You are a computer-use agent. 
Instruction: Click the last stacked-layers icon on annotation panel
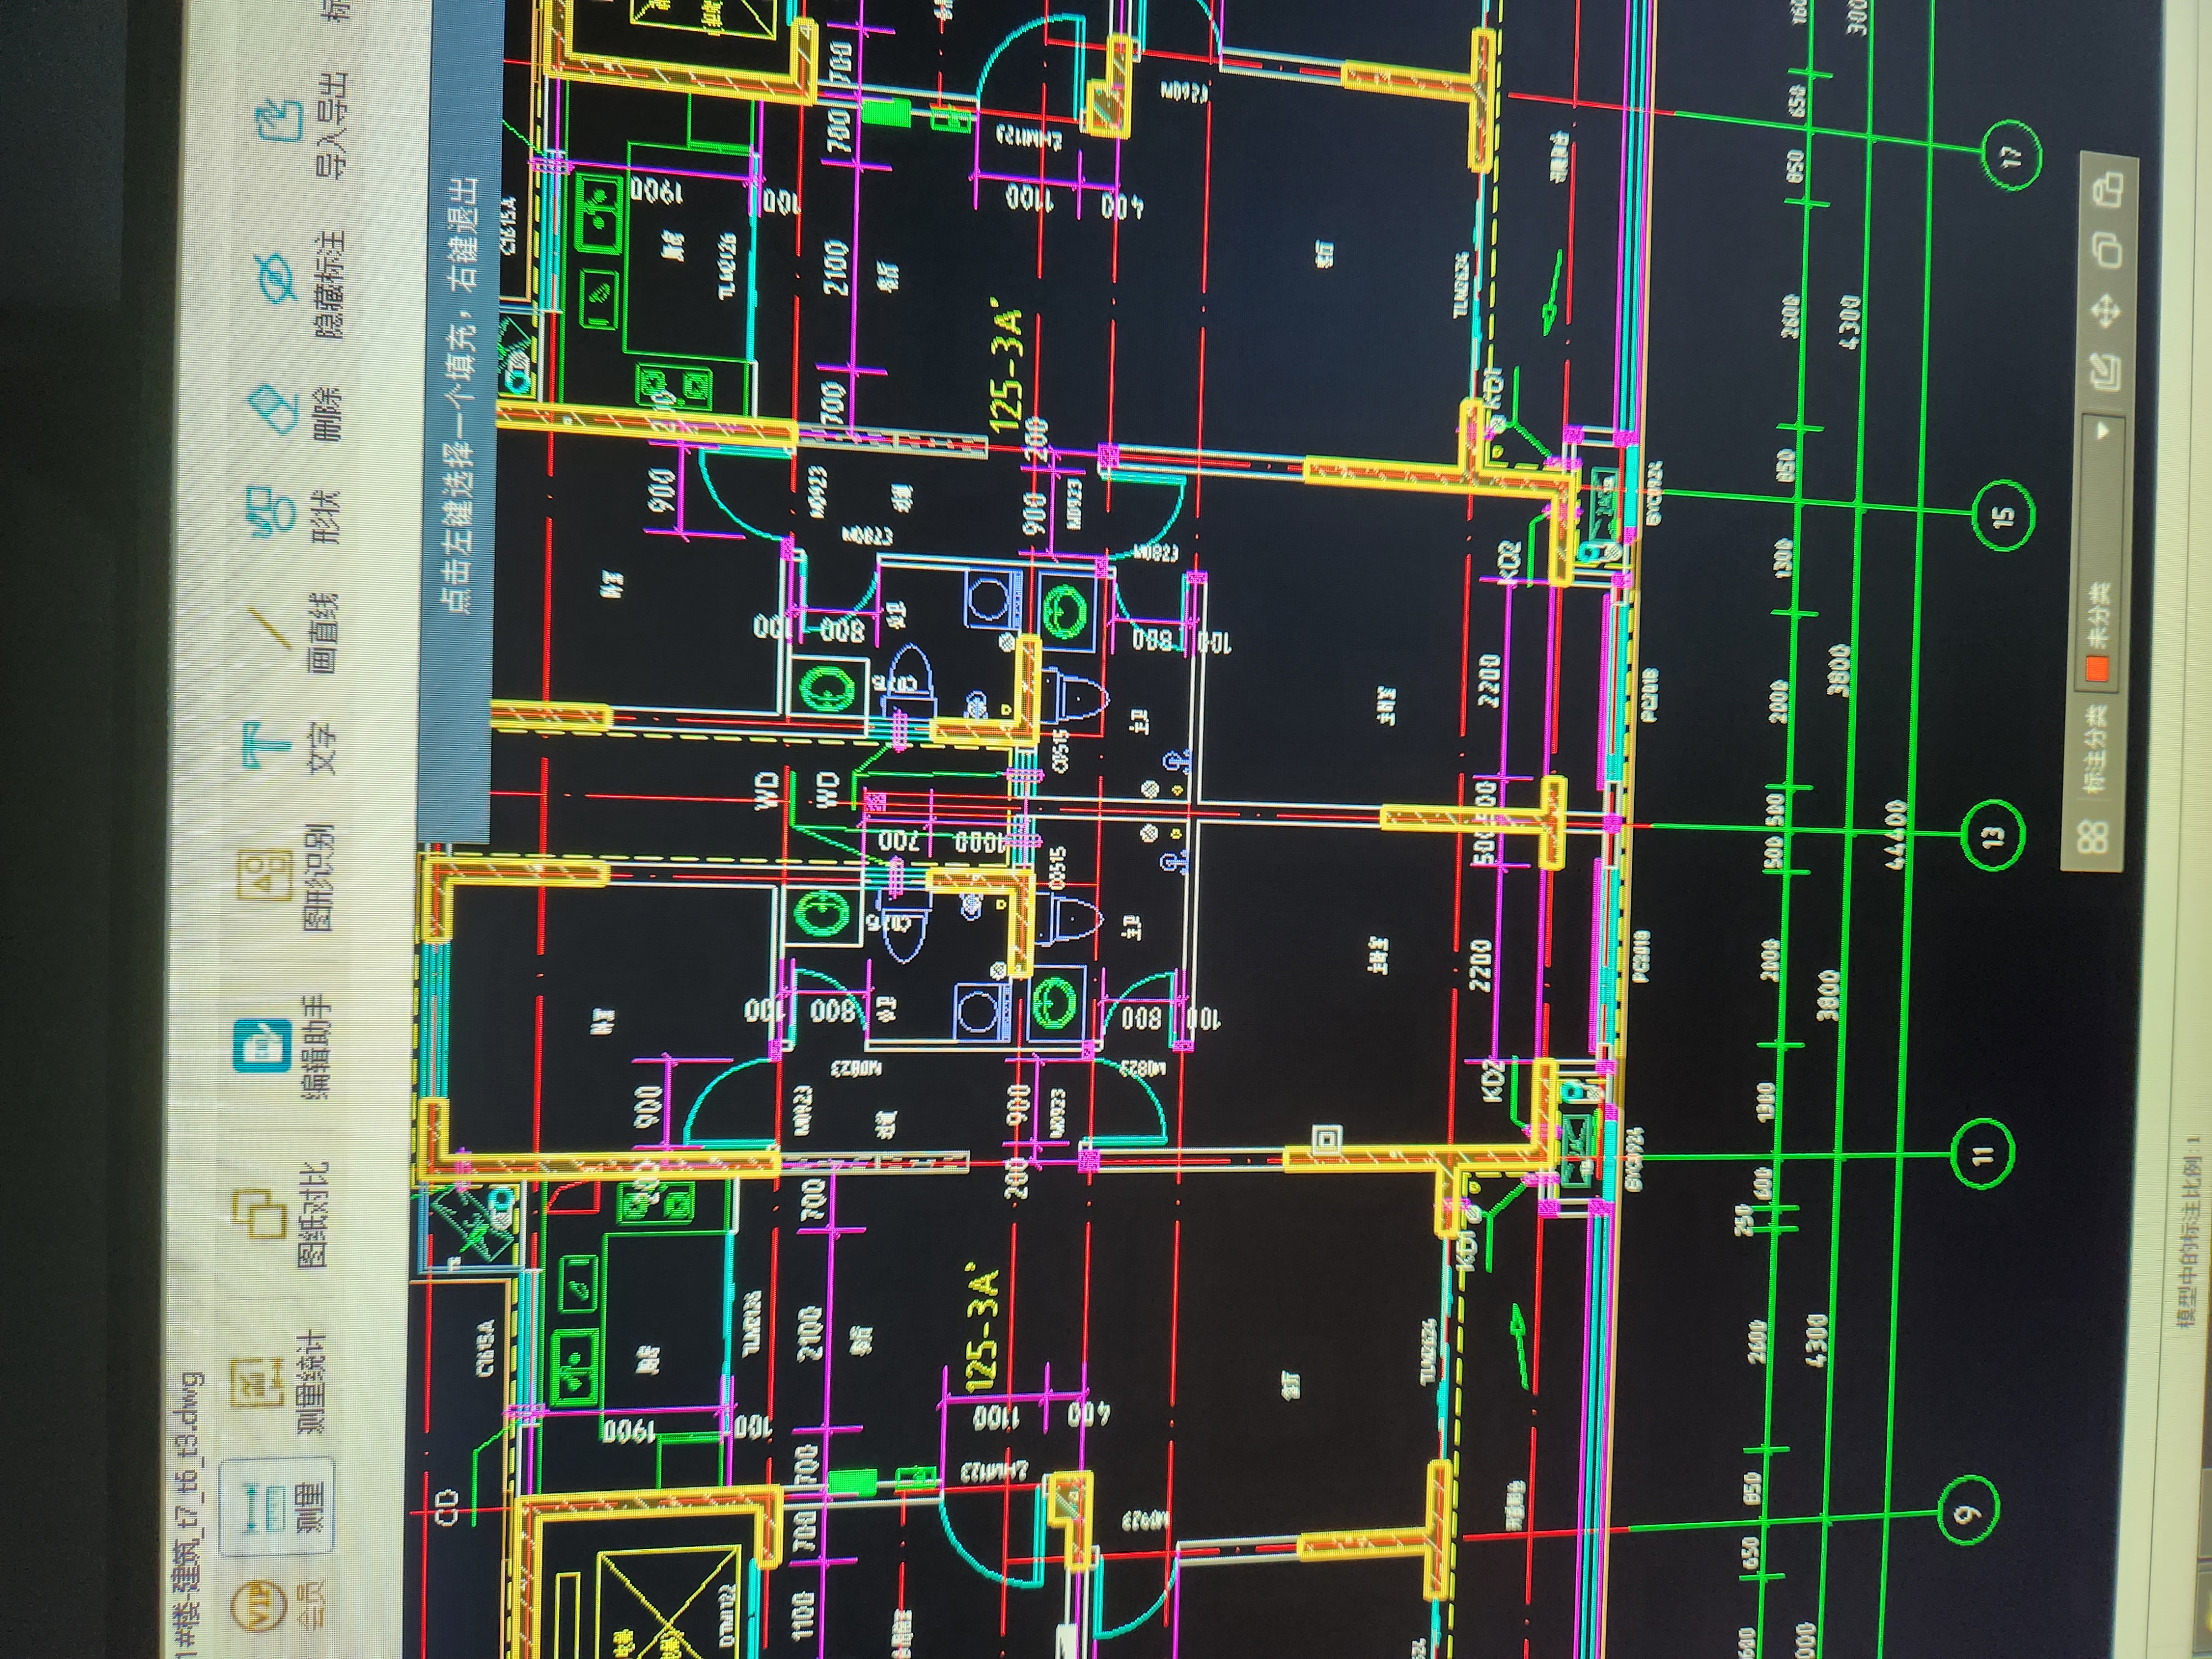coord(2110,190)
